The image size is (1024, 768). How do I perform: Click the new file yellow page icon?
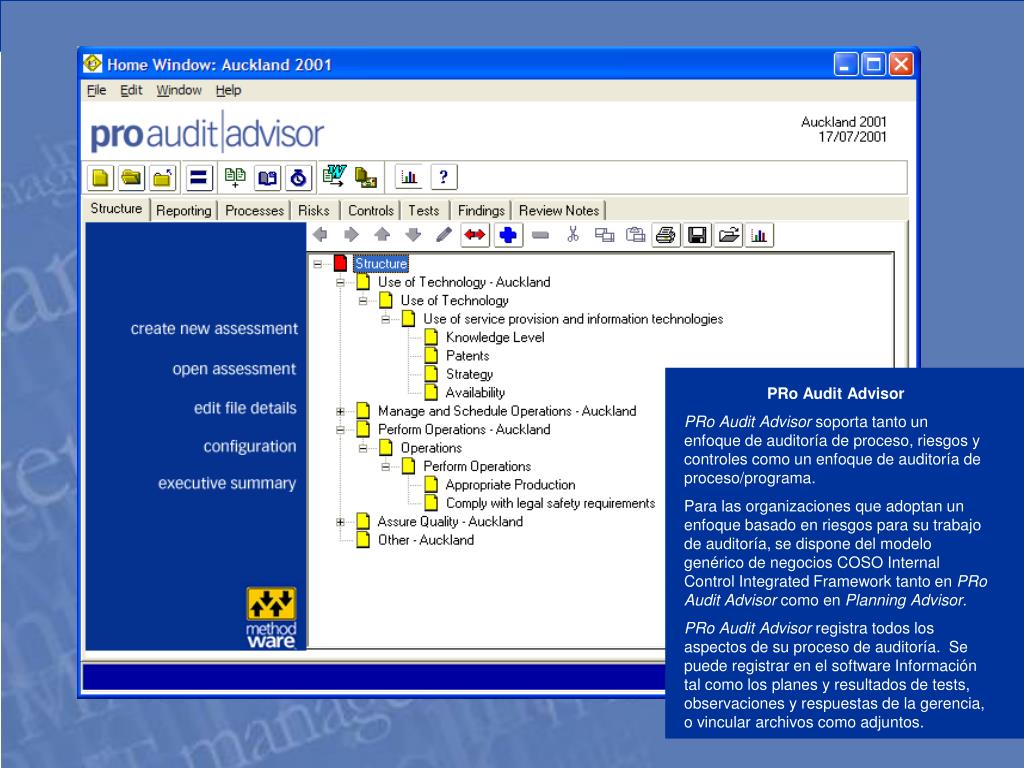point(100,178)
